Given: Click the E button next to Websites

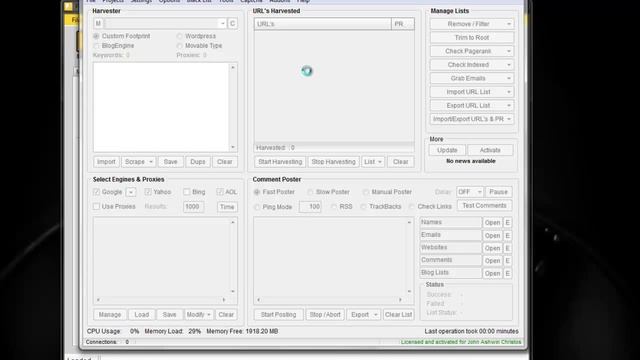Looking at the screenshot, I should [507, 248].
